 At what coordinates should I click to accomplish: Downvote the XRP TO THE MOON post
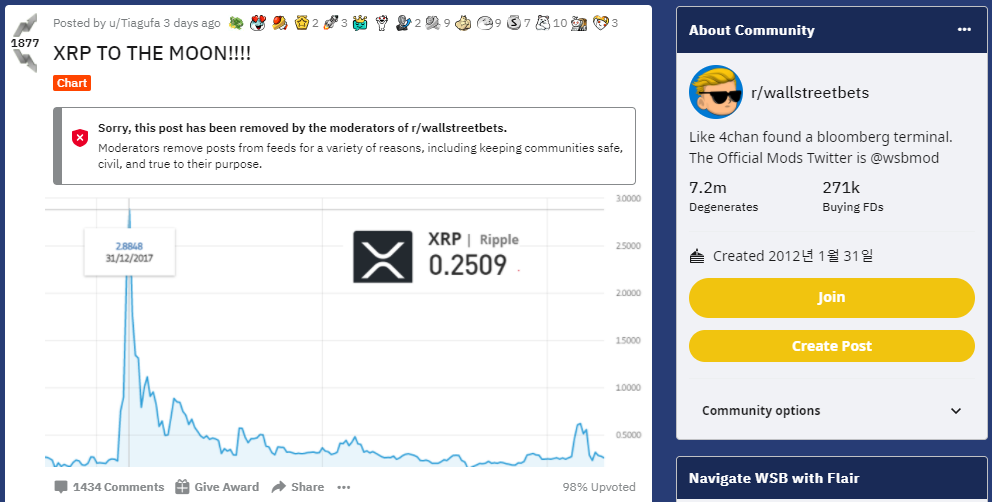tap(25, 61)
